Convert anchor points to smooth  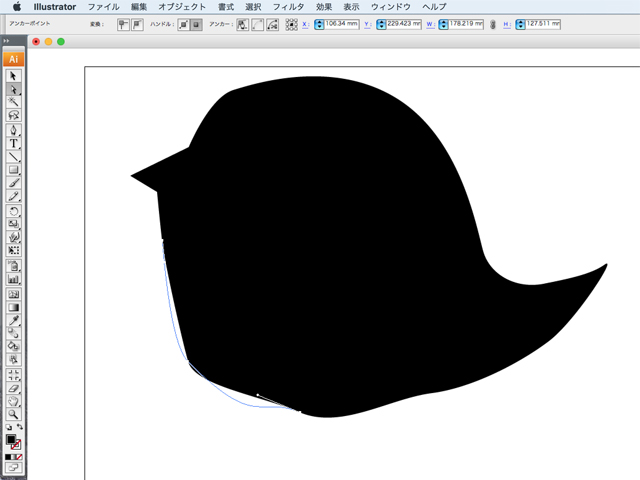tap(138, 24)
